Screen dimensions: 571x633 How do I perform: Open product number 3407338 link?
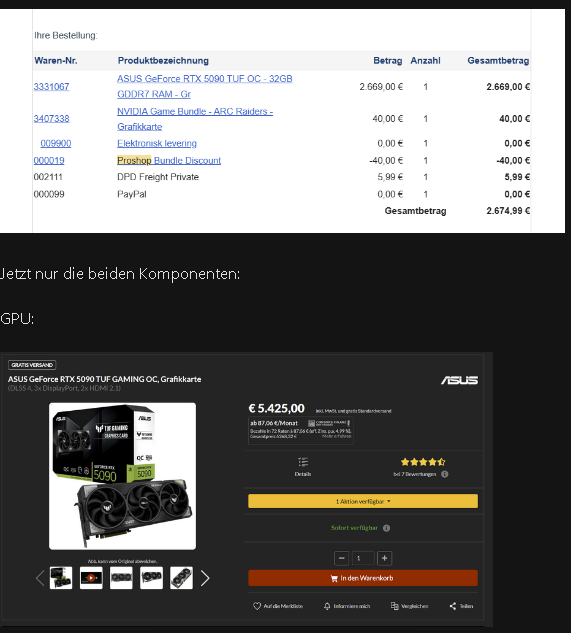[x=51, y=118]
